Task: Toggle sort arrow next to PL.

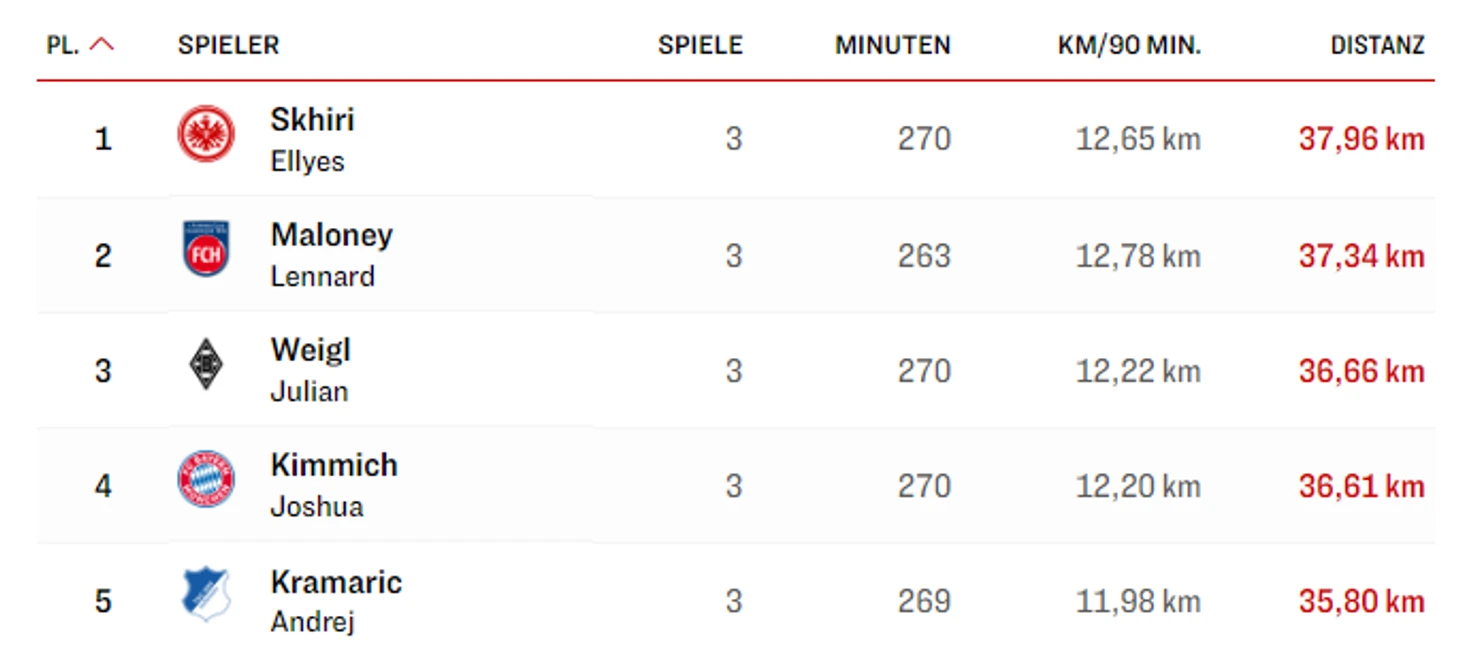Action: pos(102,45)
